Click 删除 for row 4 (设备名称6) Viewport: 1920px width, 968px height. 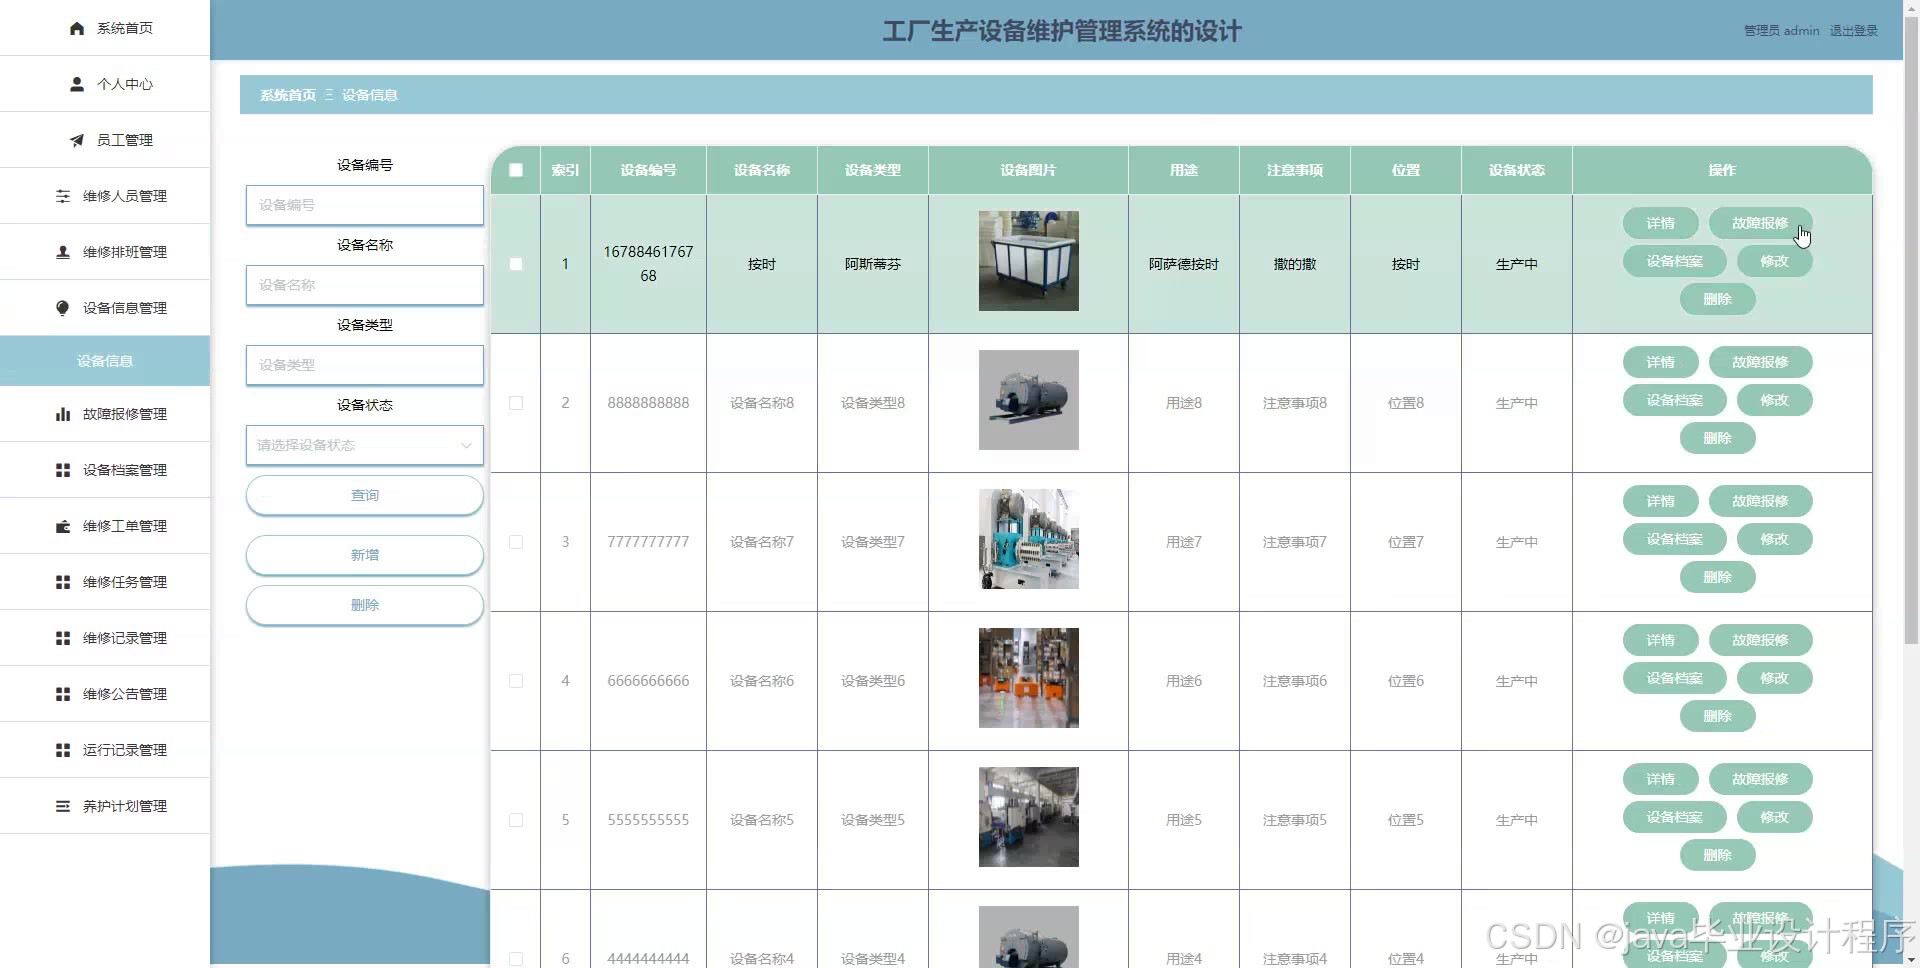1717,716
